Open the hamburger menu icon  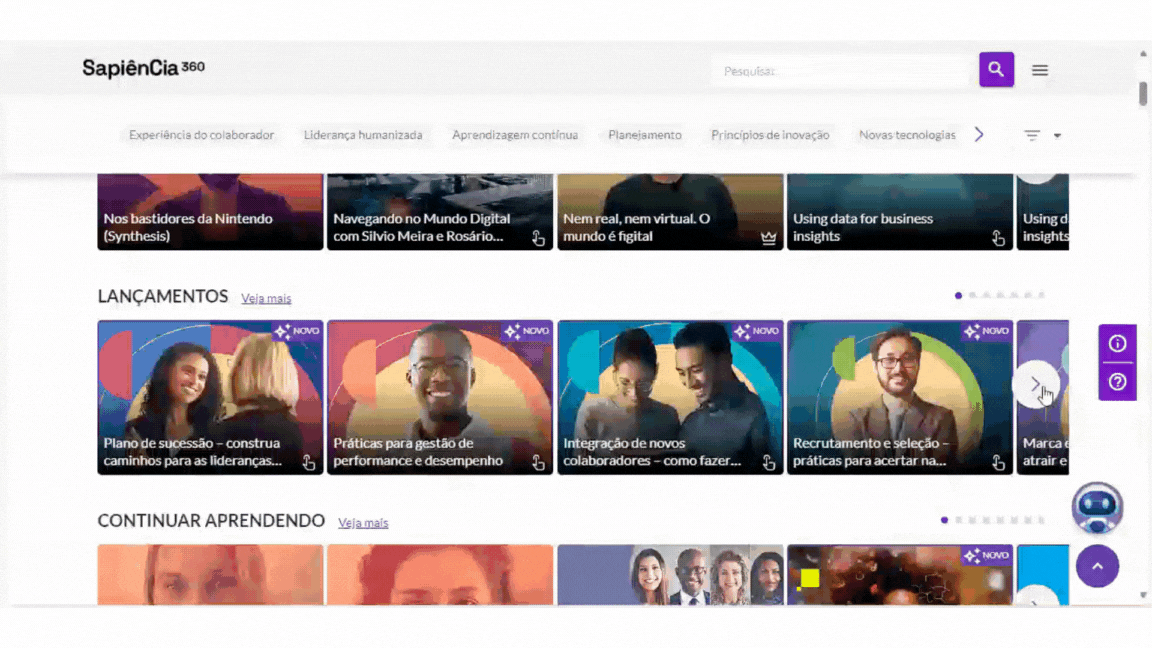click(1040, 71)
